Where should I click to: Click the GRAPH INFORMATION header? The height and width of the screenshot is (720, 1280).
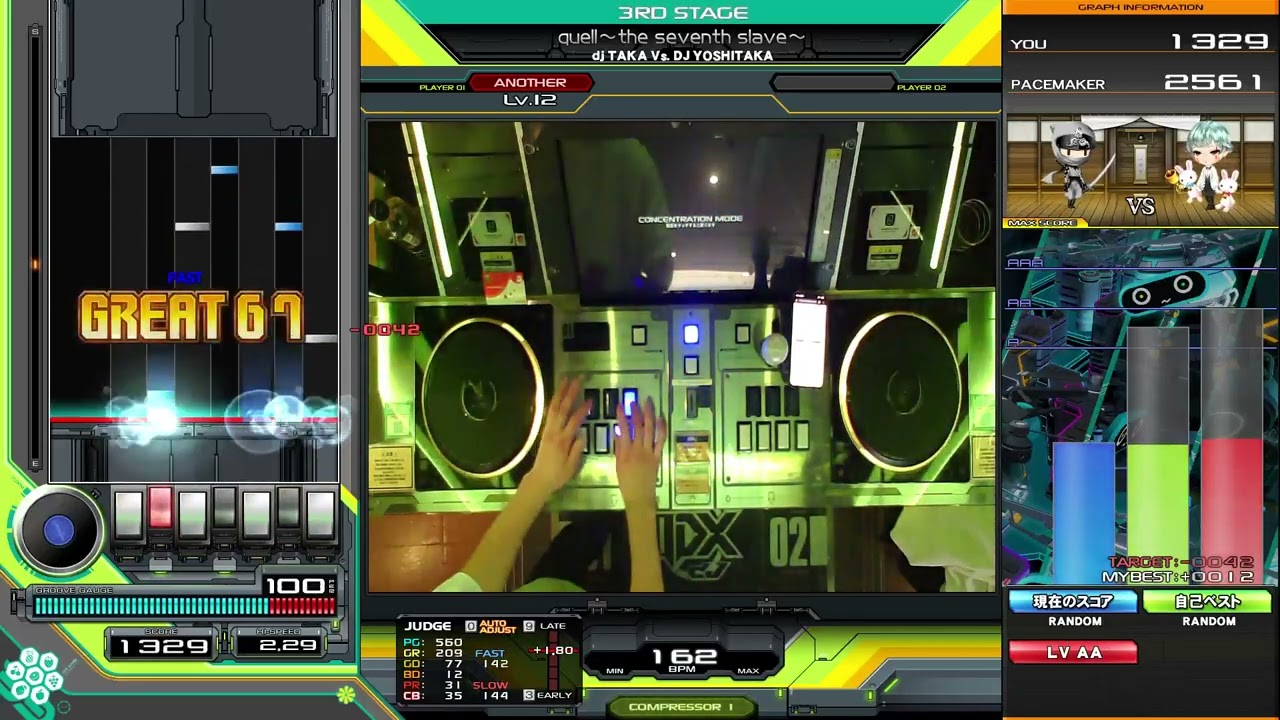coord(1140,7)
